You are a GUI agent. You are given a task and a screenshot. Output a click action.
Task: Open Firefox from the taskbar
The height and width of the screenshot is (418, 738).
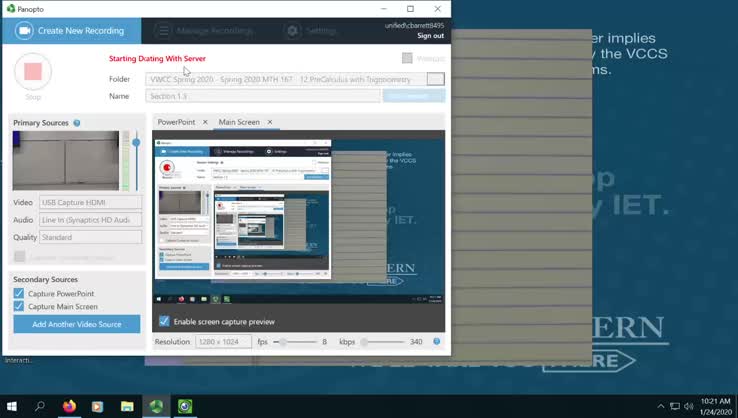click(x=69, y=406)
